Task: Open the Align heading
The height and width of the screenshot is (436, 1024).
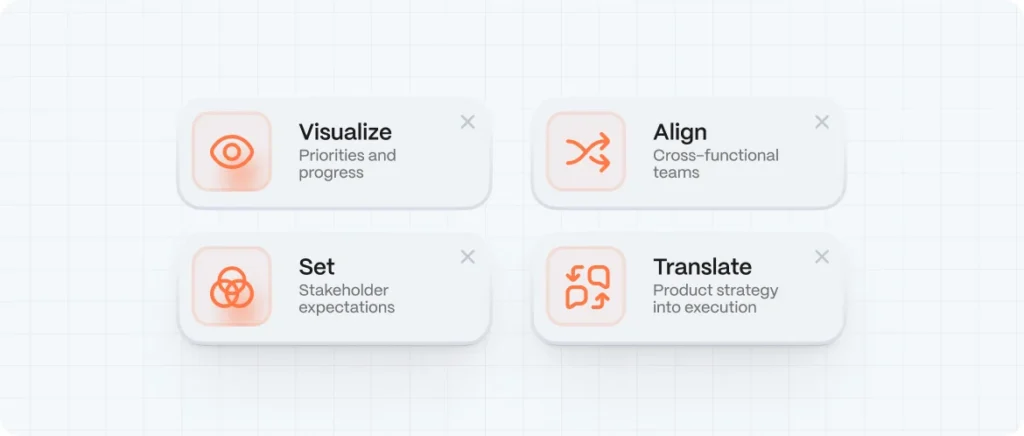Action: [680, 132]
